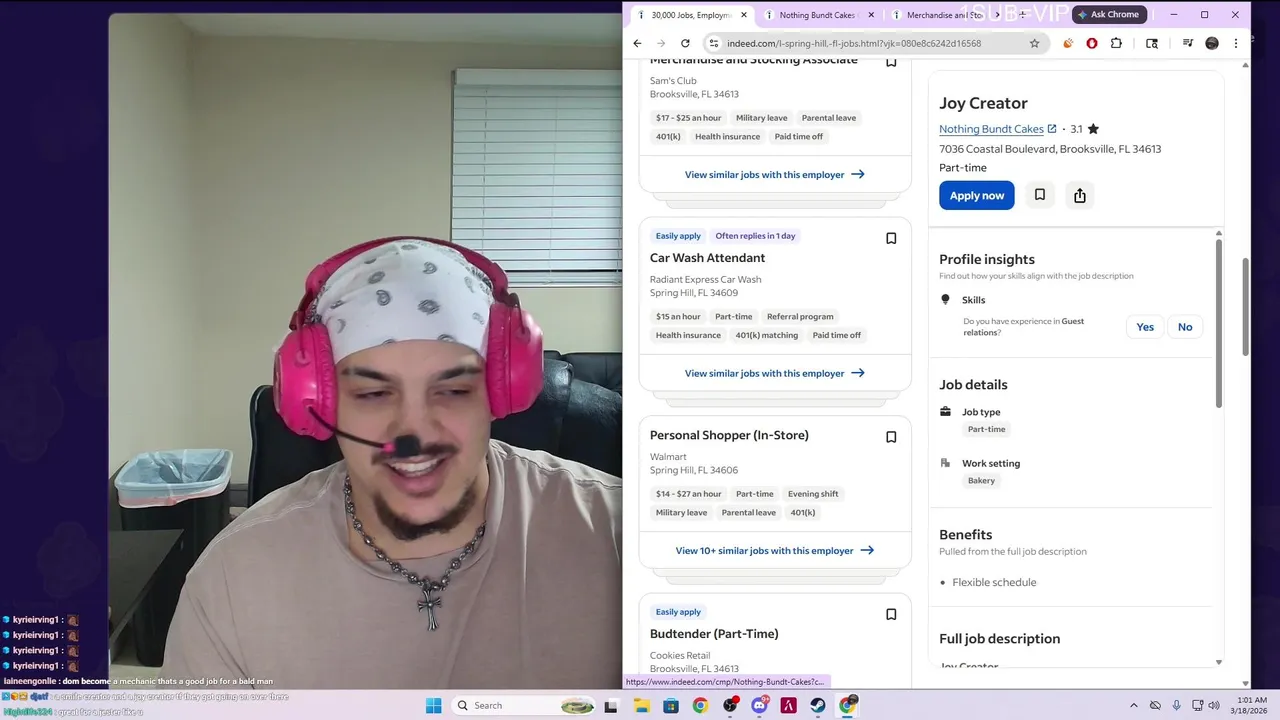
Task: View 10+ similar jobs with Walmart
Action: tap(775, 550)
